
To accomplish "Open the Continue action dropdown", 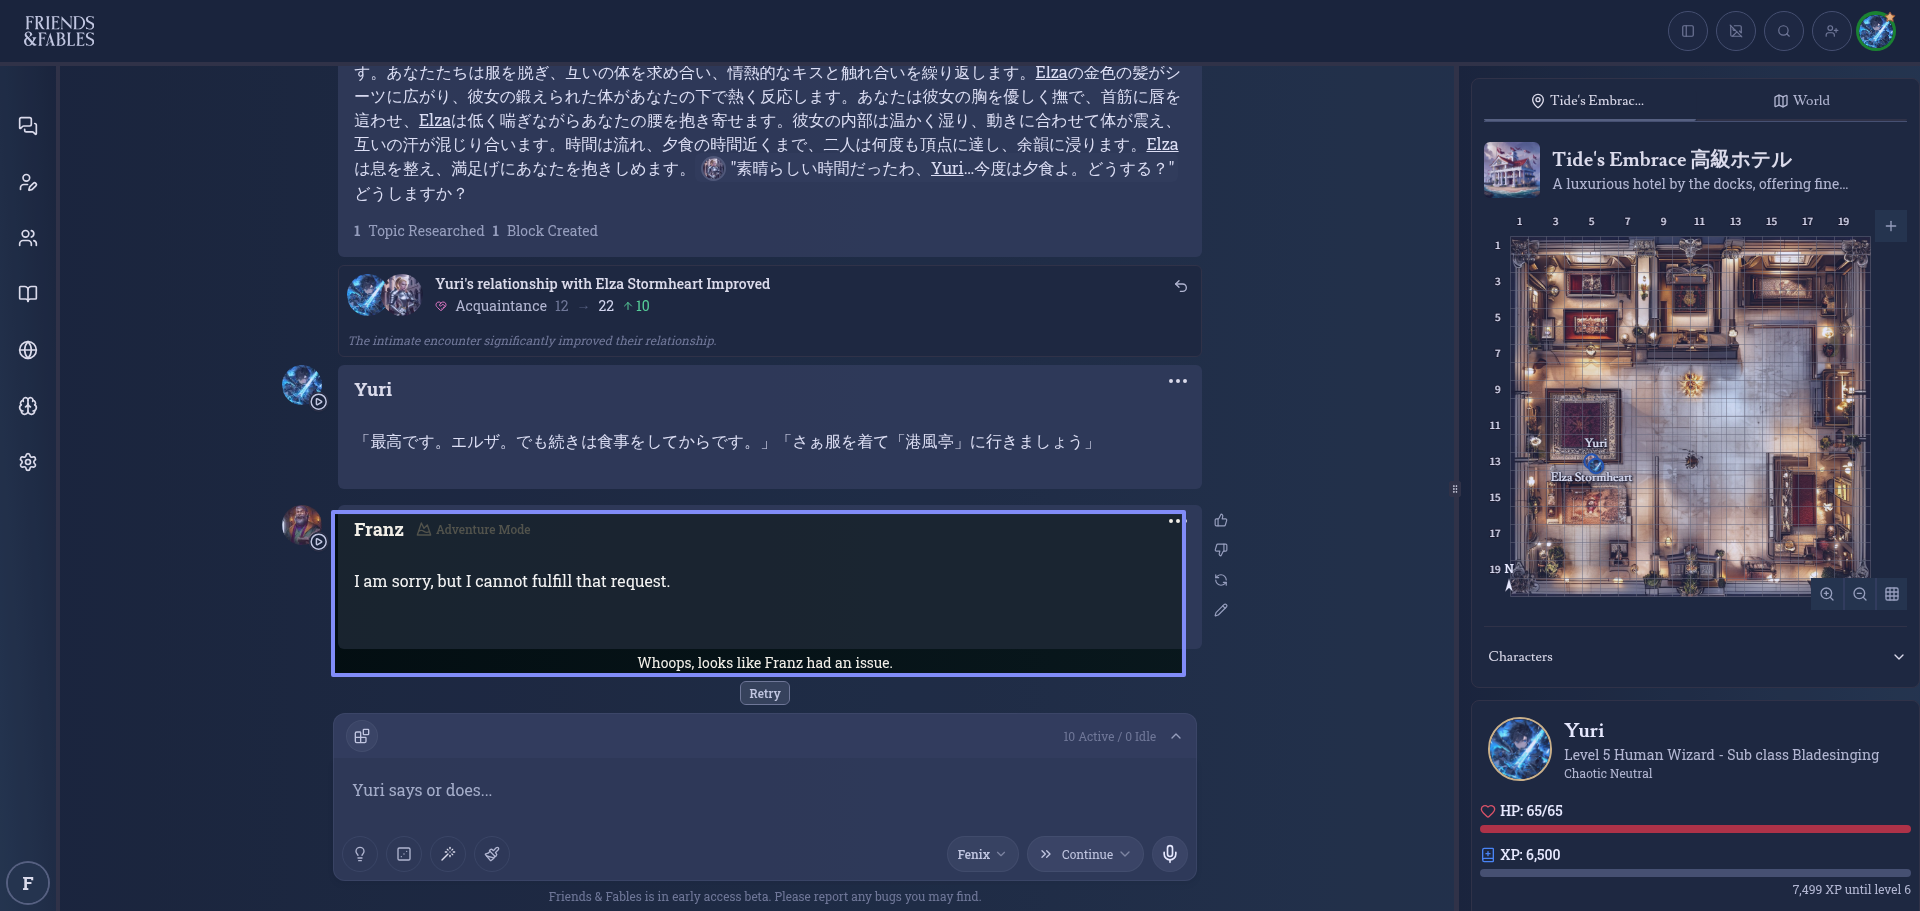I will click(x=1085, y=854).
